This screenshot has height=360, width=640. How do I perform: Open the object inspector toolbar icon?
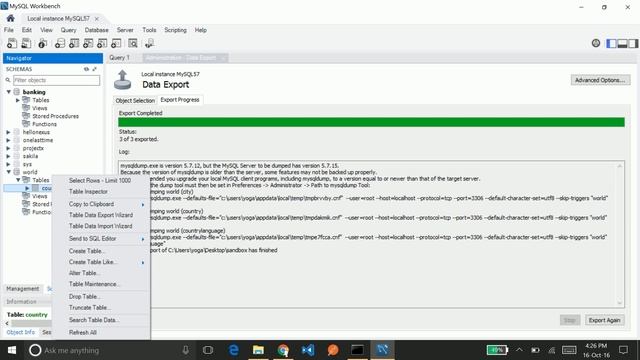(42, 43)
